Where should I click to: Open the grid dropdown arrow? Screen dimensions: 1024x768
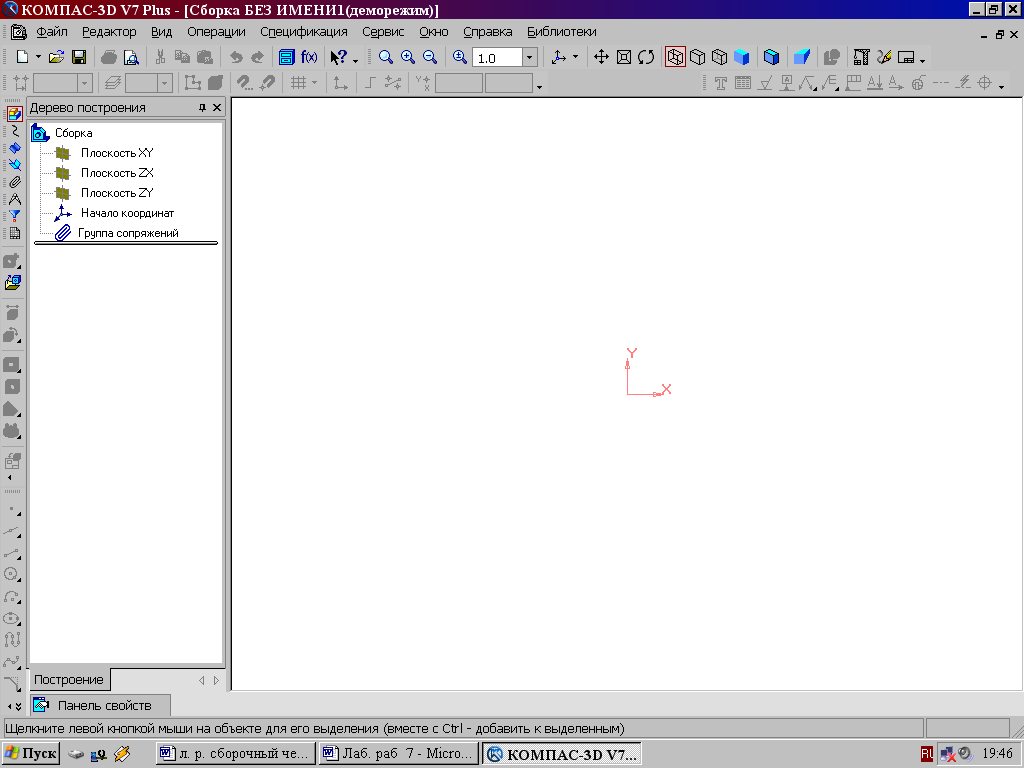click(x=314, y=83)
